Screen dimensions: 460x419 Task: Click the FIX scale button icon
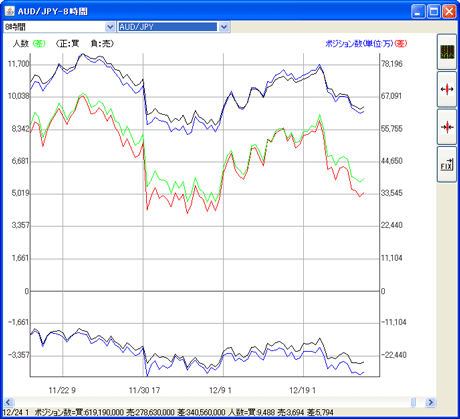click(447, 165)
